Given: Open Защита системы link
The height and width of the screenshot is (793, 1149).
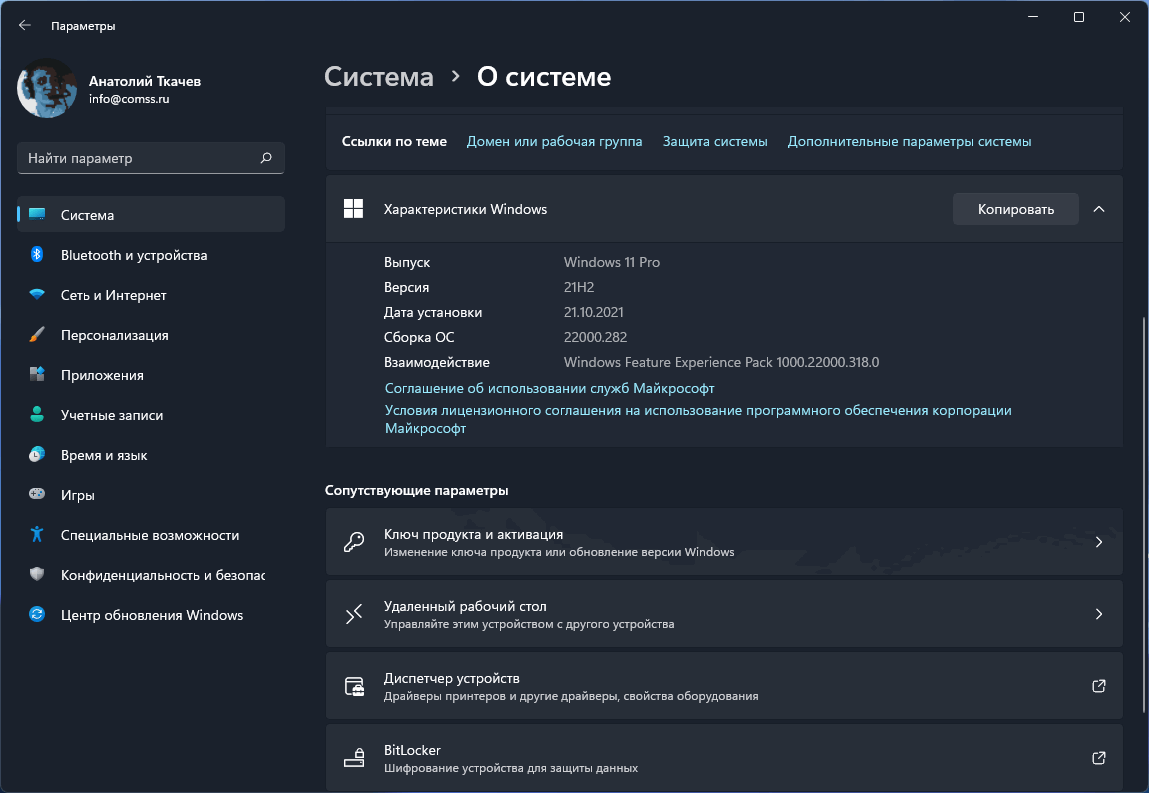Looking at the screenshot, I should coord(715,142).
